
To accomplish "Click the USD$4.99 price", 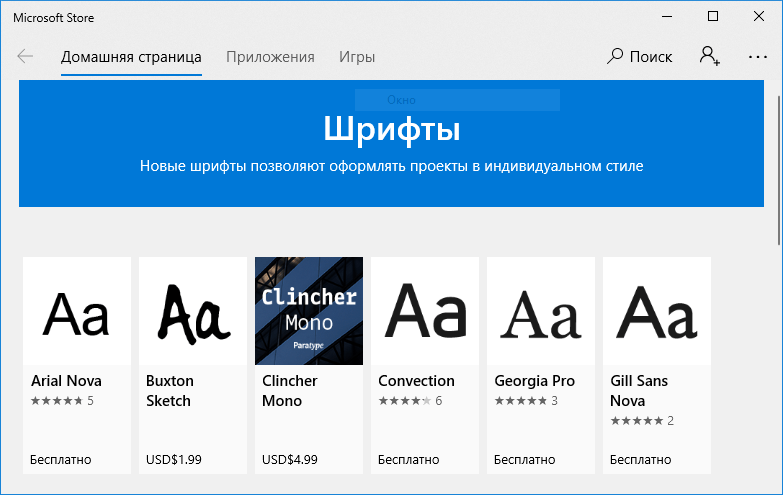I will point(290,460).
